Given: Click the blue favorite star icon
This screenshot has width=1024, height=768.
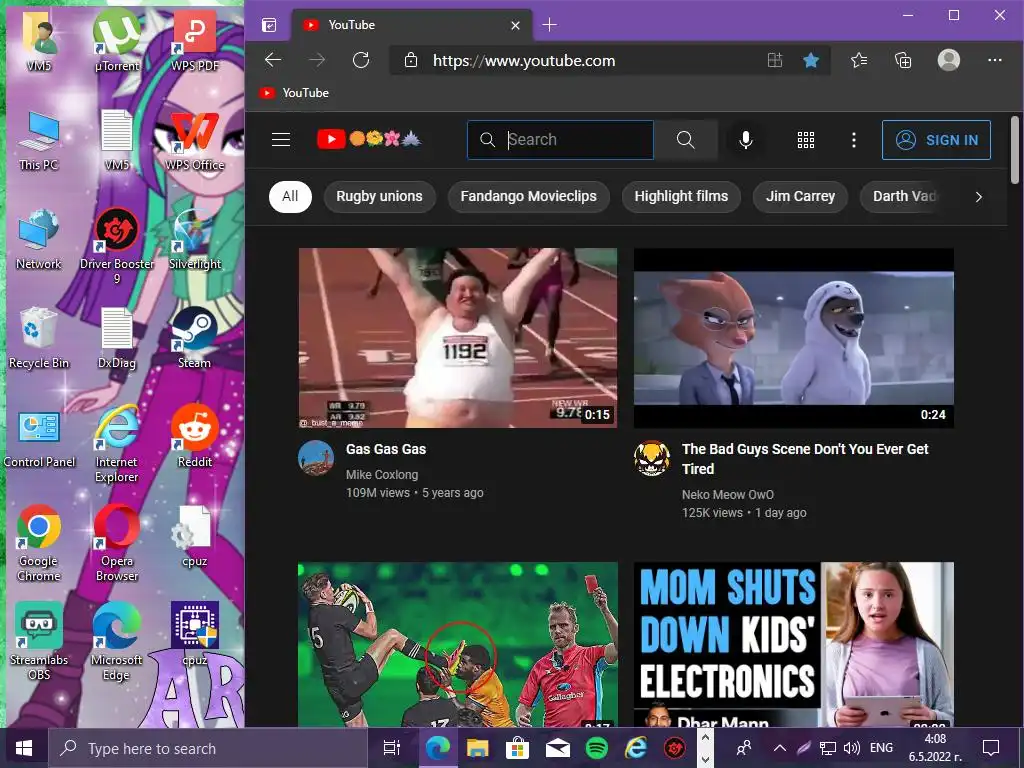Looking at the screenshot, I should (x=810, y=61).
